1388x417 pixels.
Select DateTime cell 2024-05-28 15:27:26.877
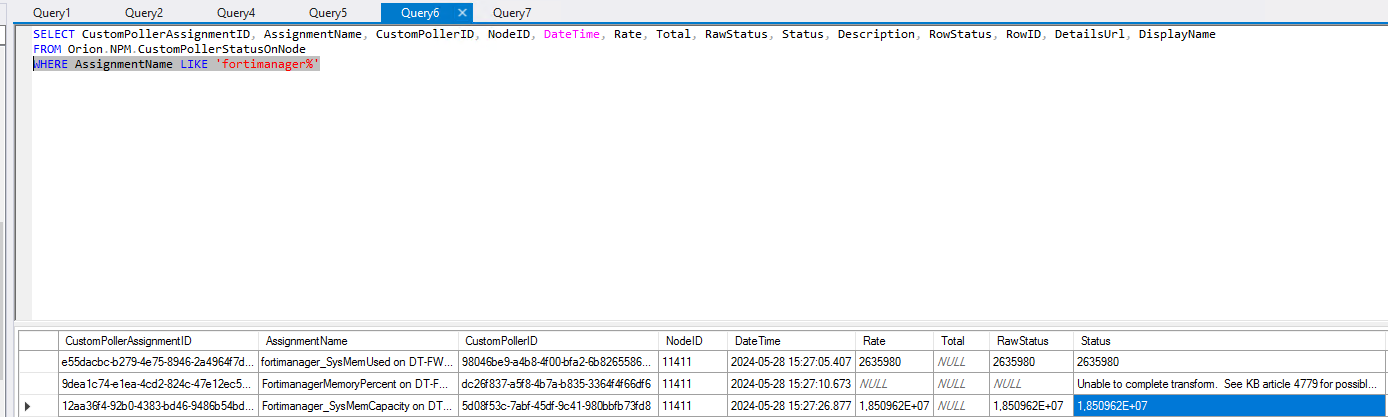pos(791,406)
